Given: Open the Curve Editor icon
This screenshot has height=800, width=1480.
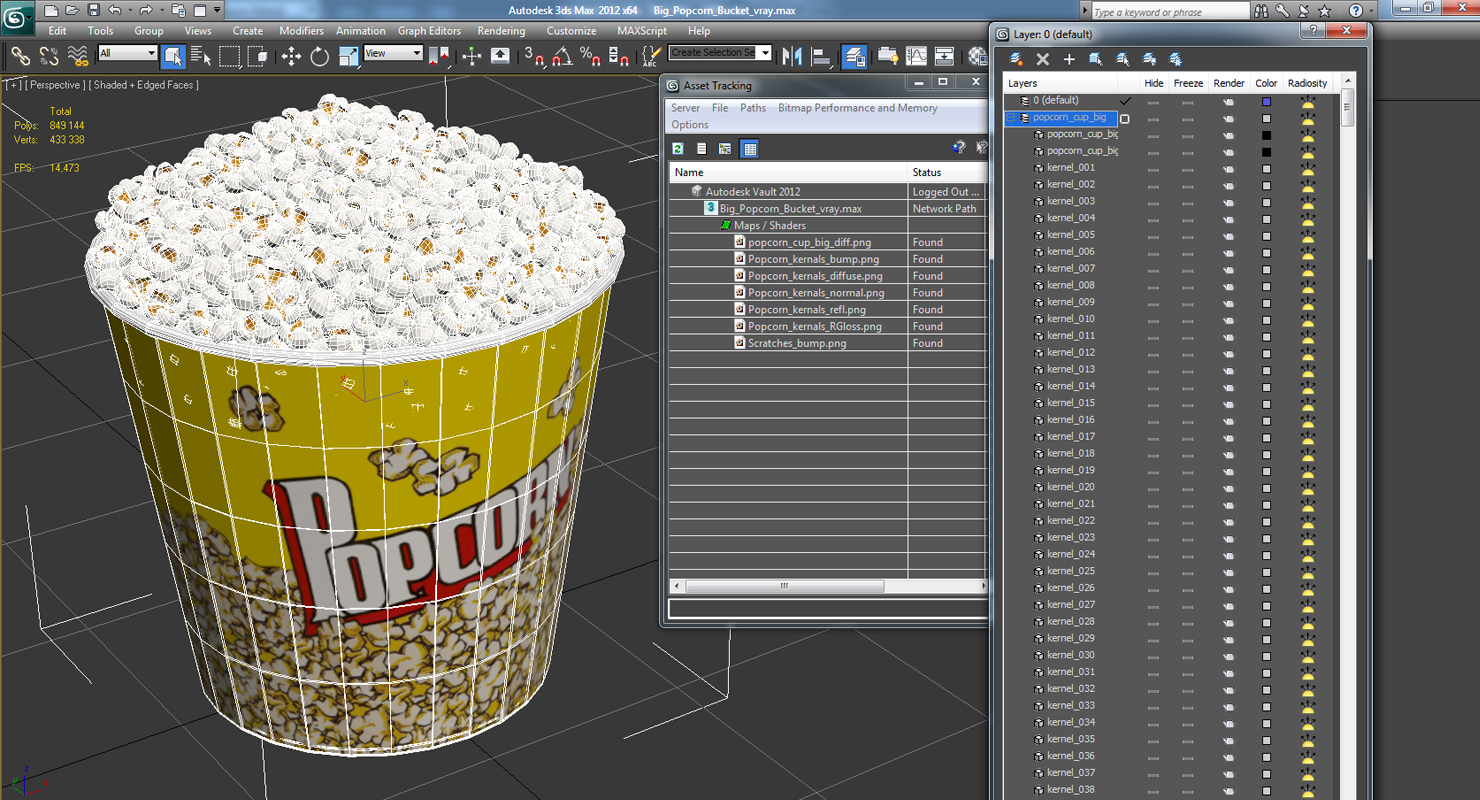Looking at the screenshot, I should [x=916, y=56].
